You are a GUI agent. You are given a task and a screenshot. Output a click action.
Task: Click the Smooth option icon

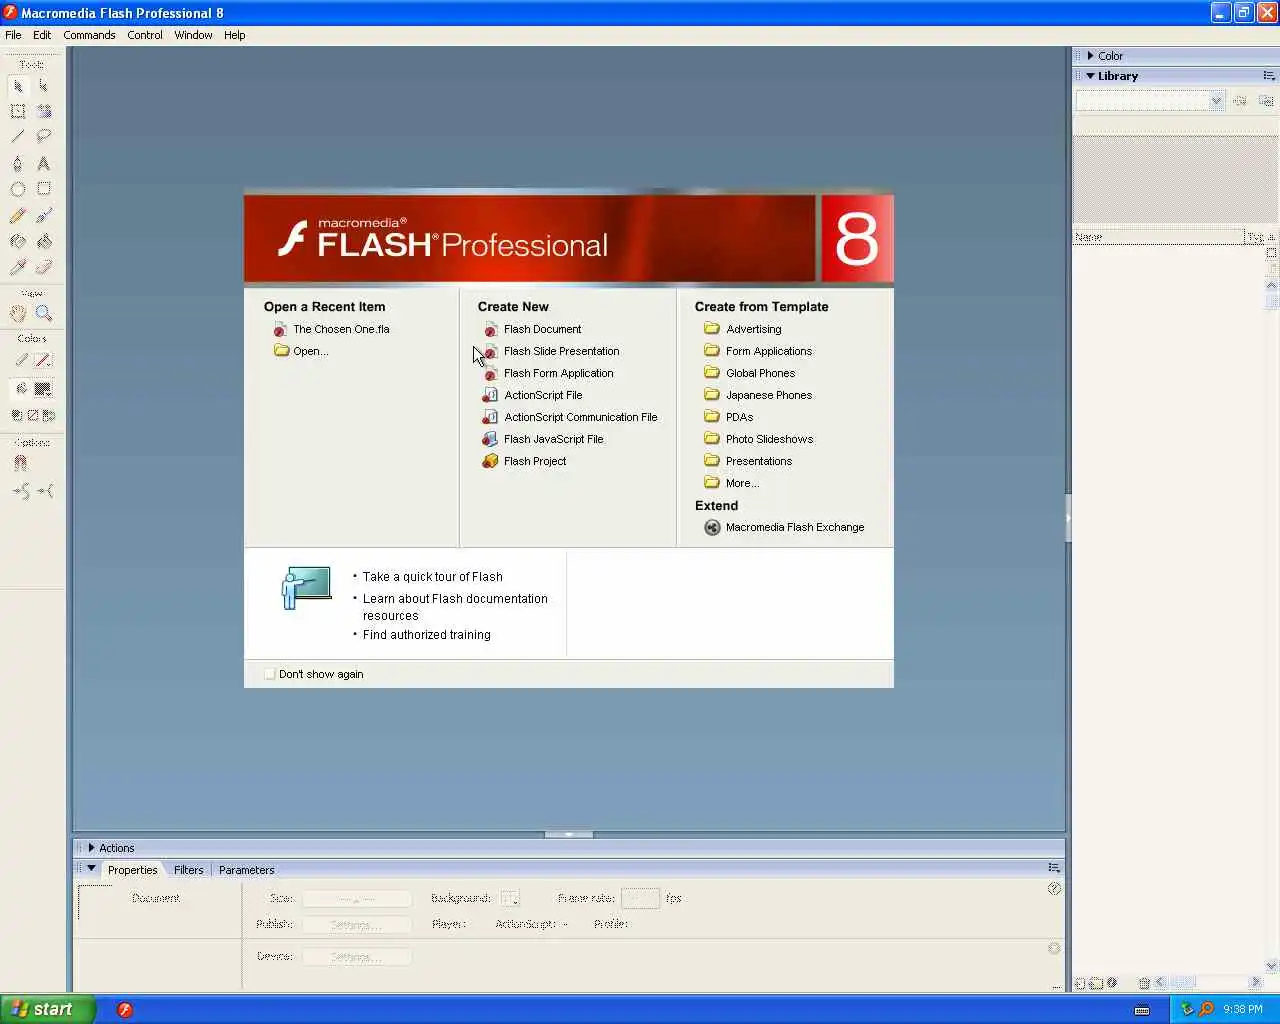pyautogui.click(x=20, y=491)
